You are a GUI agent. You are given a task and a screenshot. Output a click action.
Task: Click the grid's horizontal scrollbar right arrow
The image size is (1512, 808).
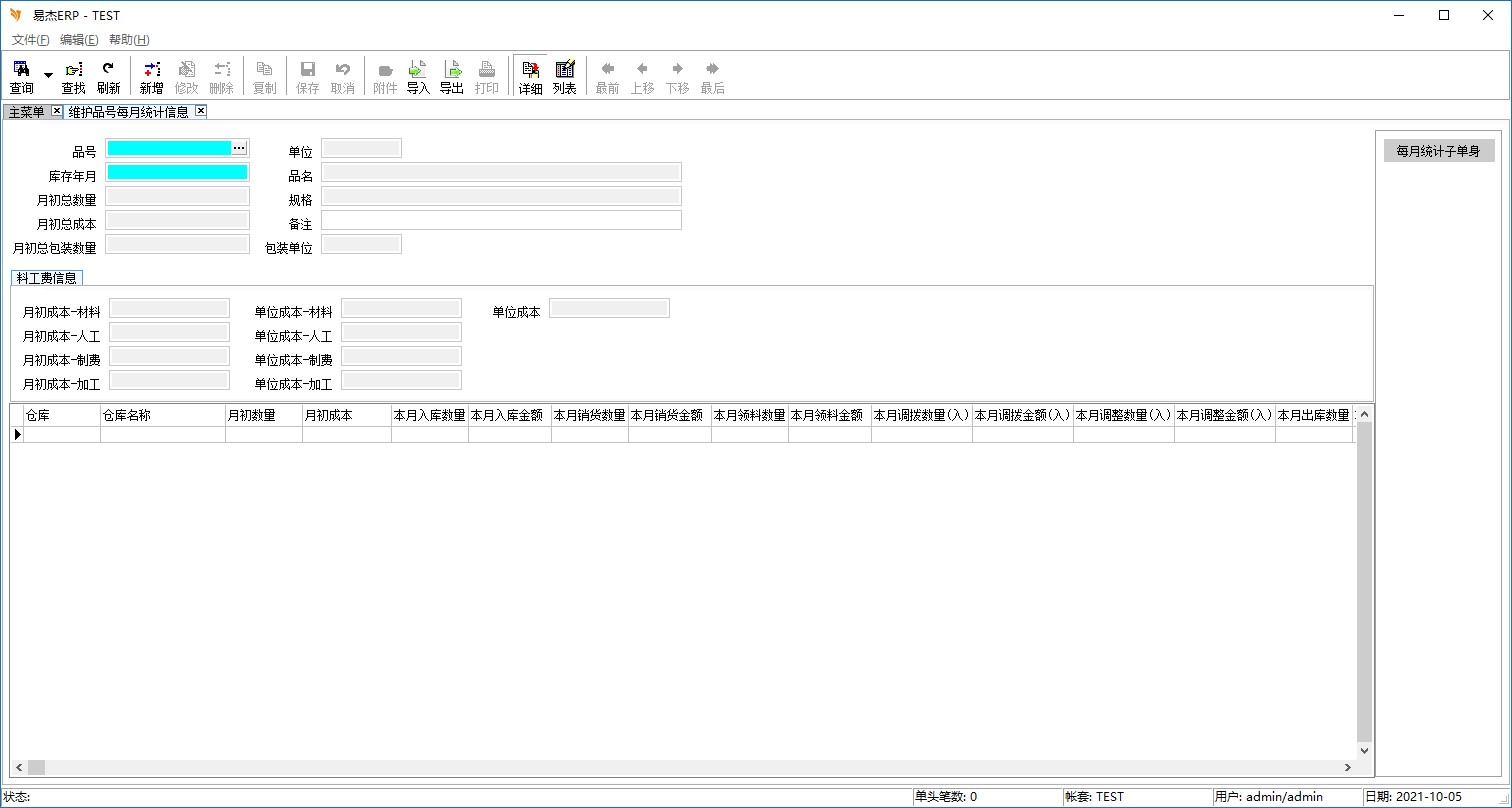tap(1349, 767)
